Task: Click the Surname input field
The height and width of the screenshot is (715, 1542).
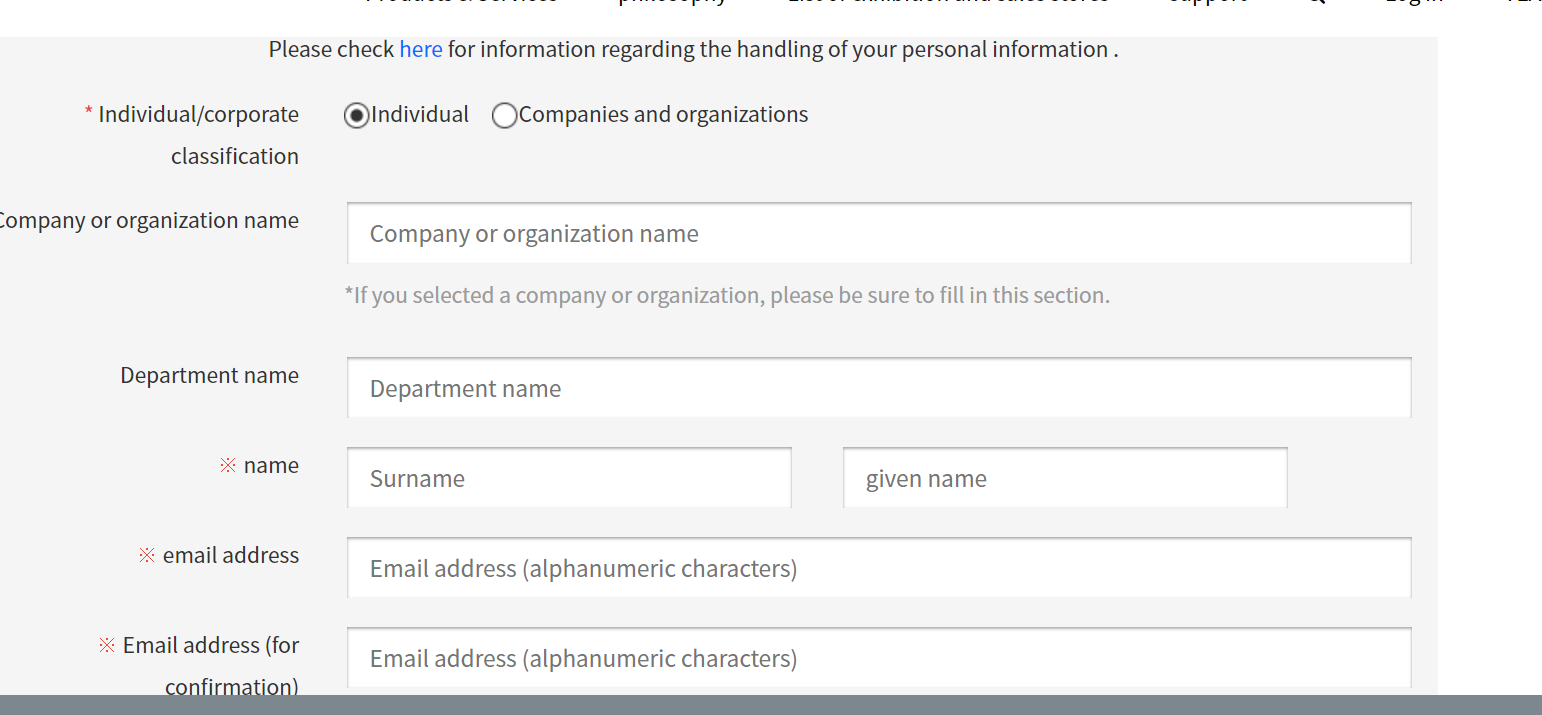Action: [x=569, y=478]
